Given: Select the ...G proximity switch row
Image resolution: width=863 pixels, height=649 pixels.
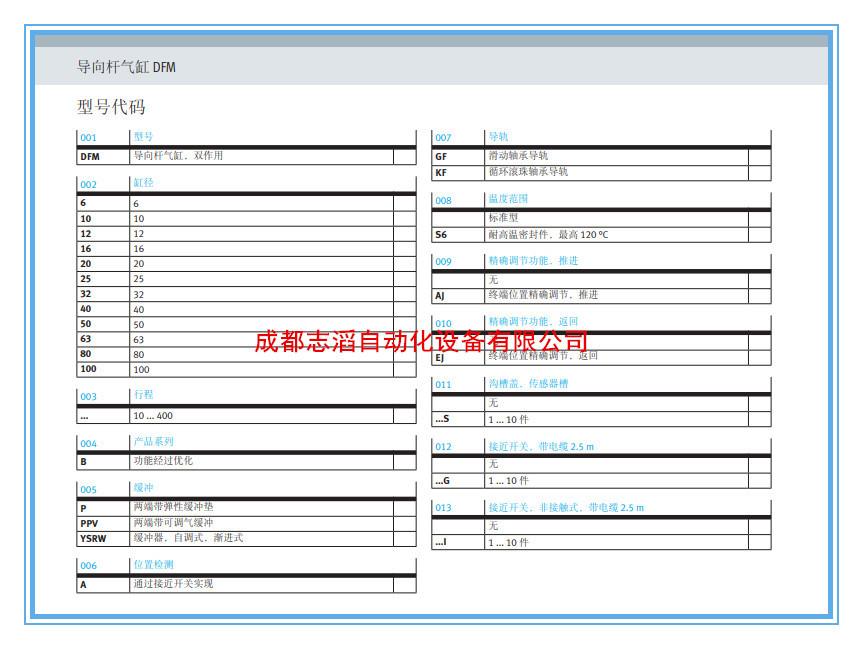Looking at the screenshot, I should pyautogui.click(x=601, y=481).
